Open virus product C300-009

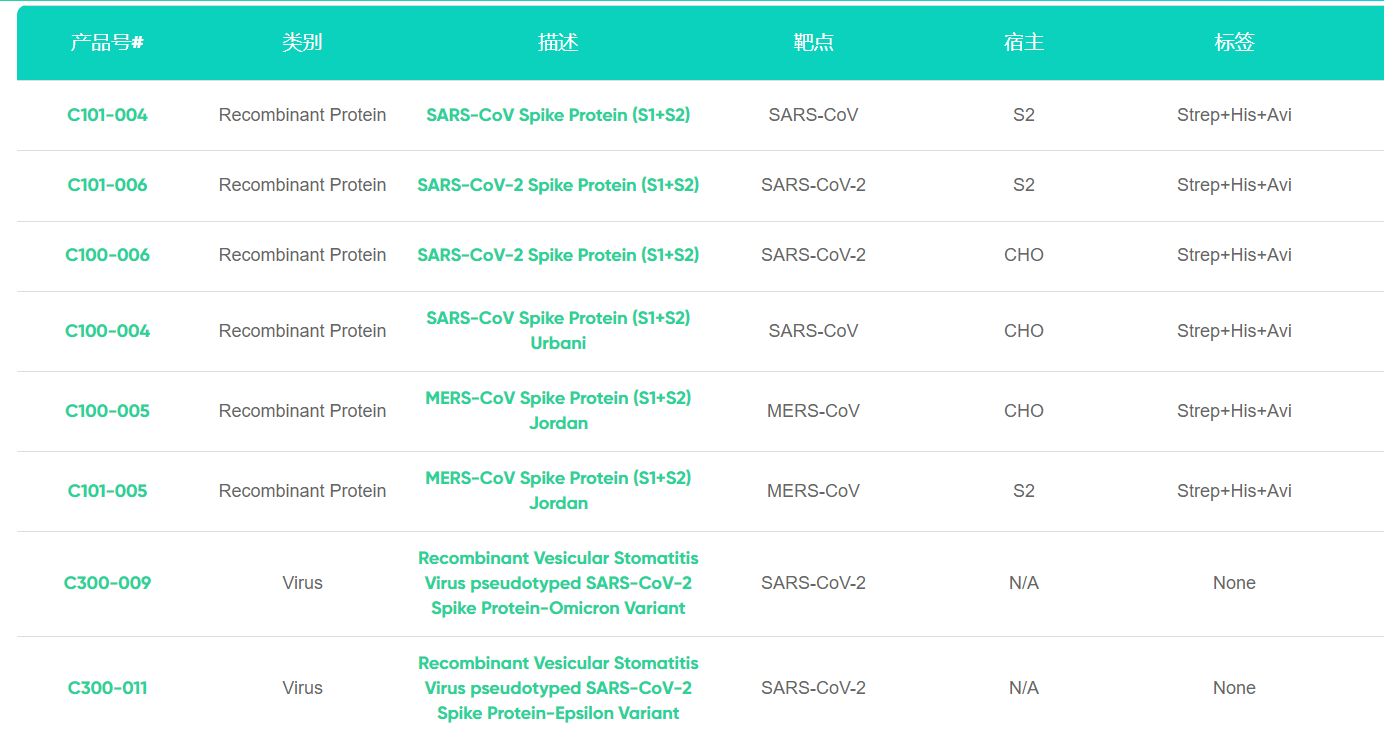tap(107, 583)
